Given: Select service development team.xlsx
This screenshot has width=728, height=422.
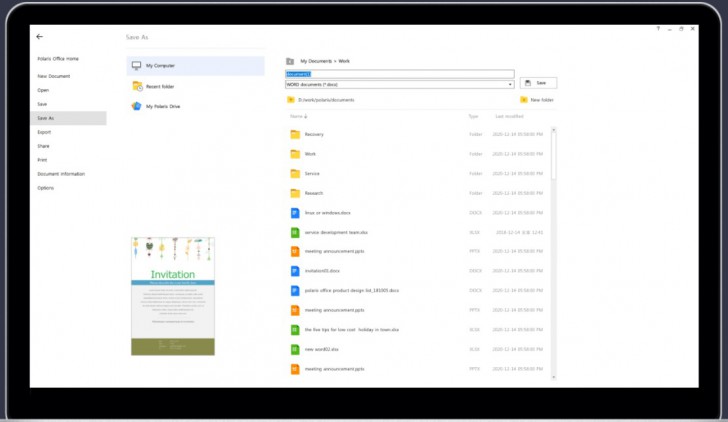Looking at the screenshot, I should coord(336,233).
